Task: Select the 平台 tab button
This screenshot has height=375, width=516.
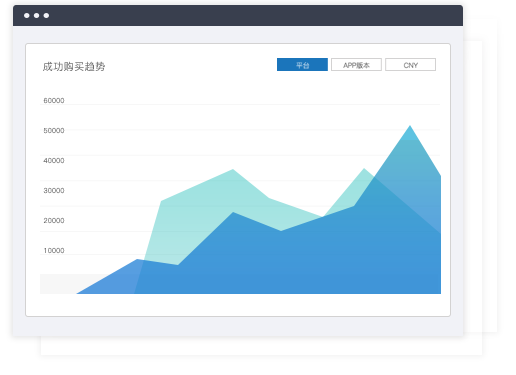Action: (302, 65)
